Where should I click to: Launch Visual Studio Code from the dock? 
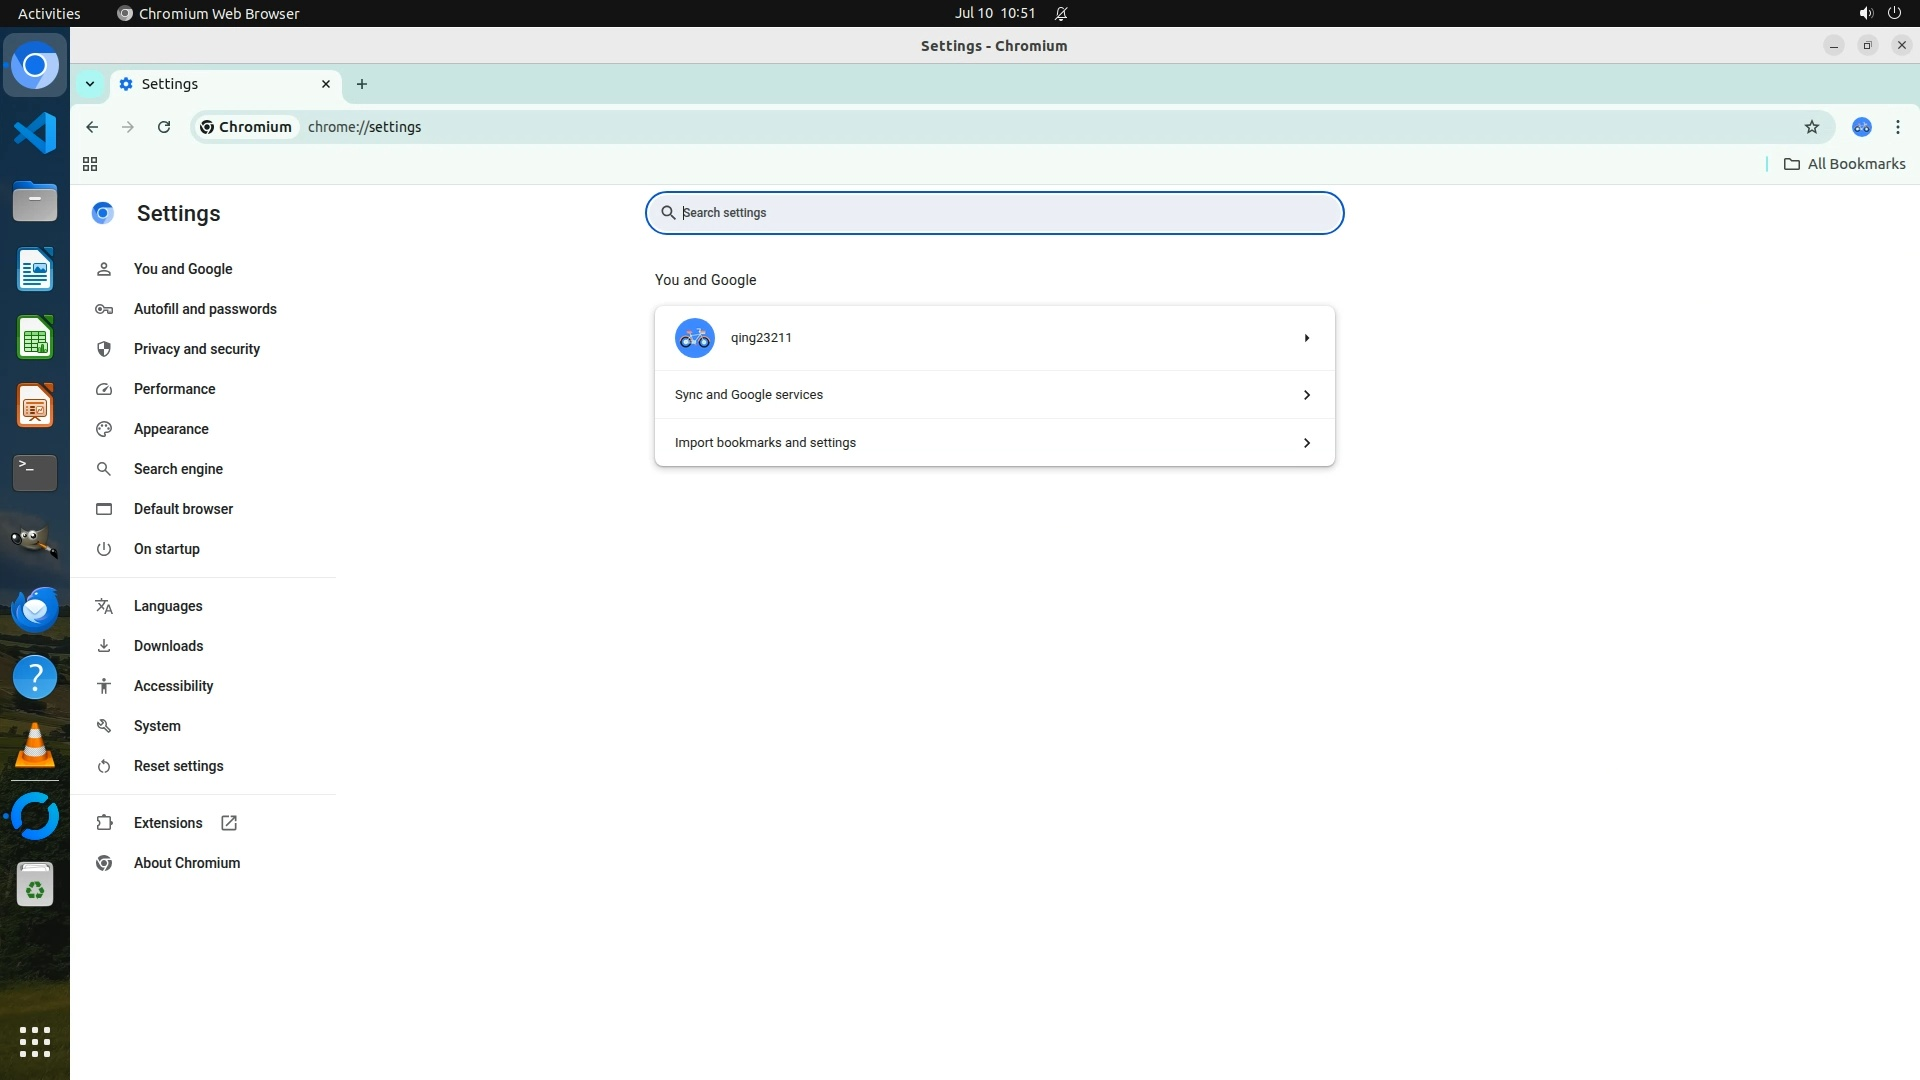tap(35, 133)
